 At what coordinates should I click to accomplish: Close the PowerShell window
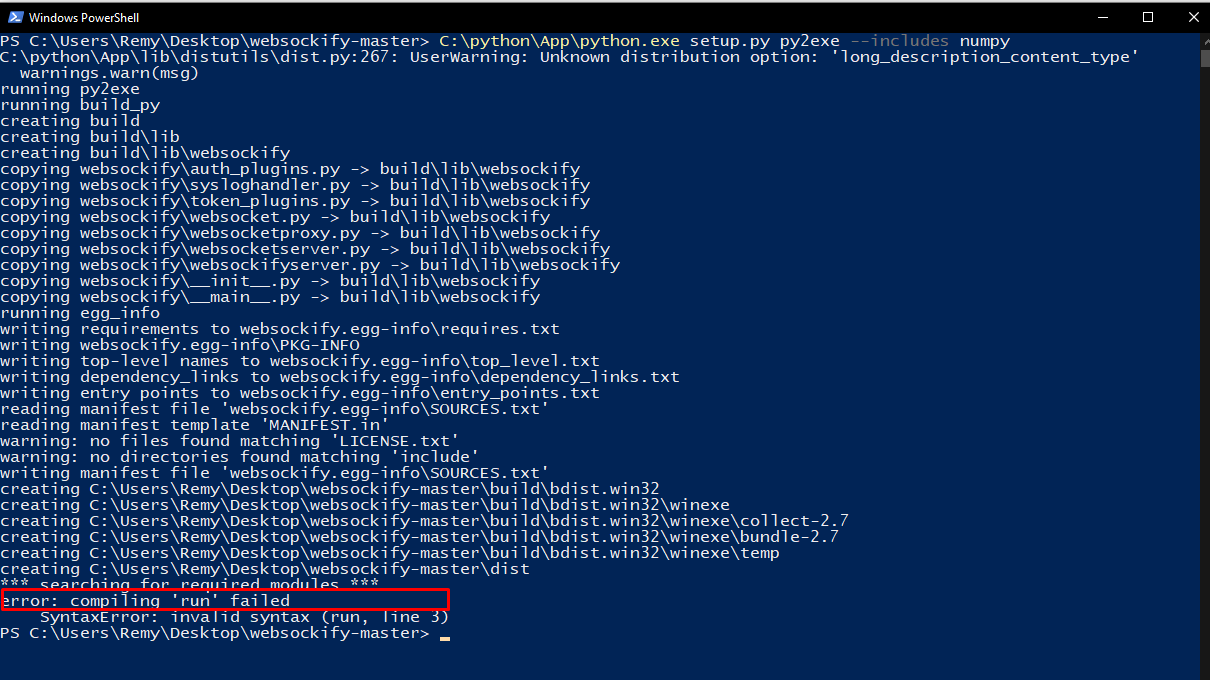tap(1193, 17)
